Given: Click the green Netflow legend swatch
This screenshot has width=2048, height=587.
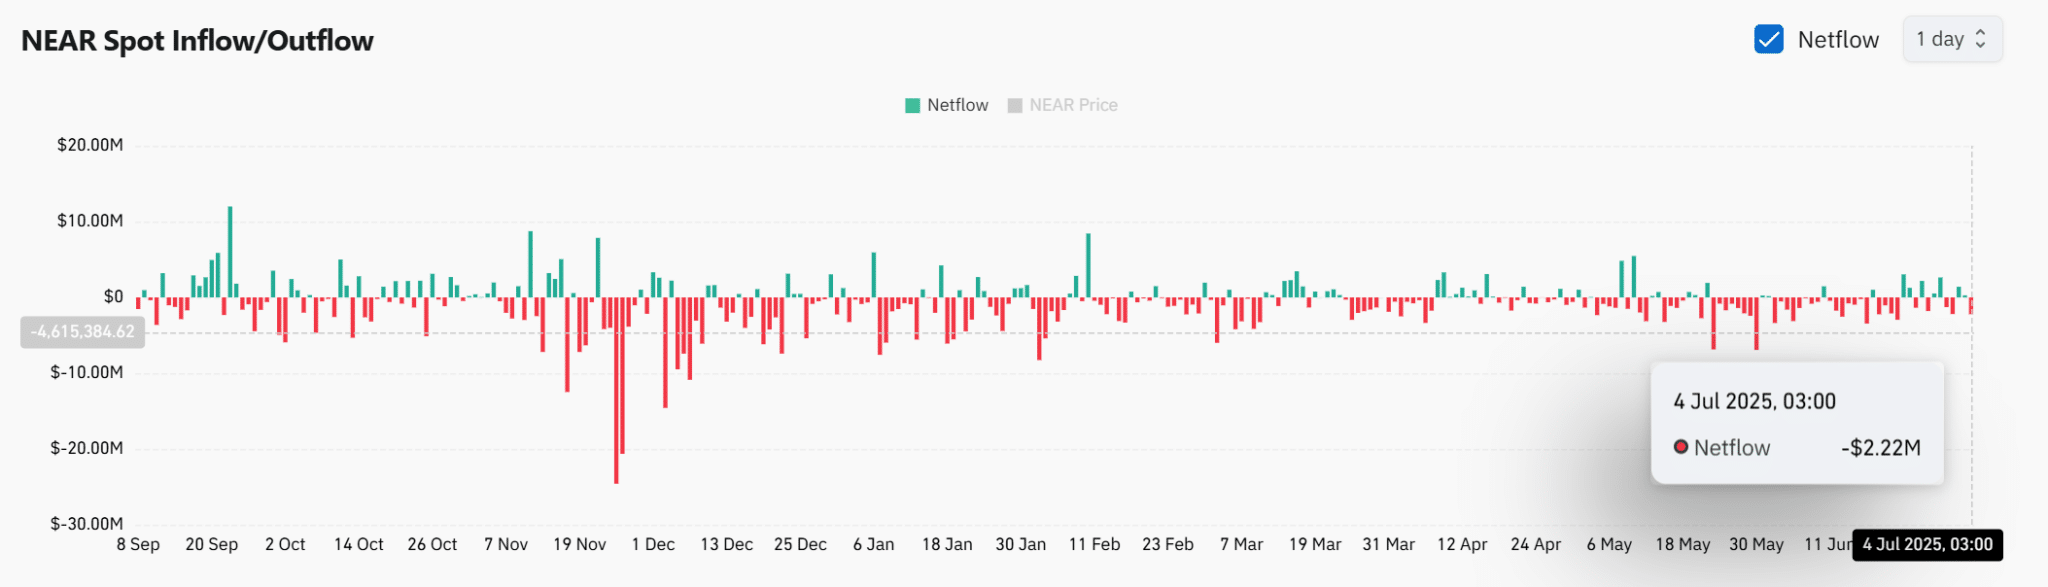Looking at the screenshot, I should point(912,106).
